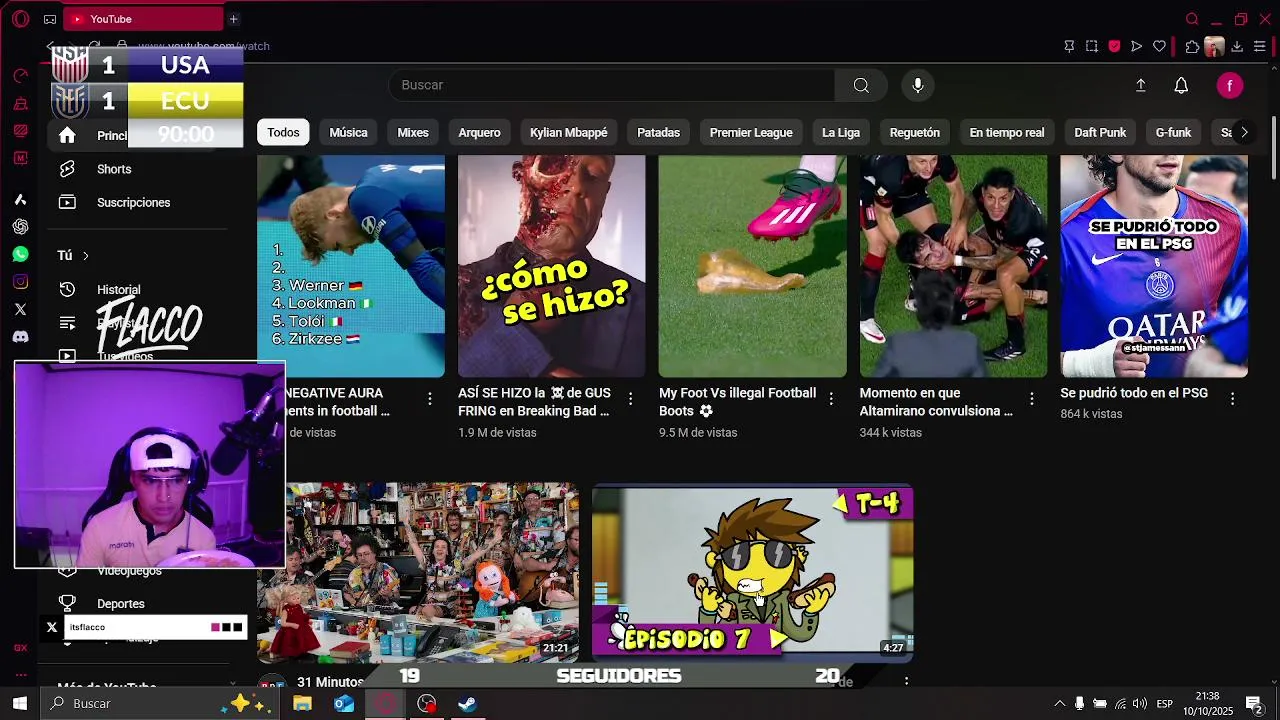Open Steam from the Windows taskbar
Viewport: 1280px width, 720px height.
[467, 704]
